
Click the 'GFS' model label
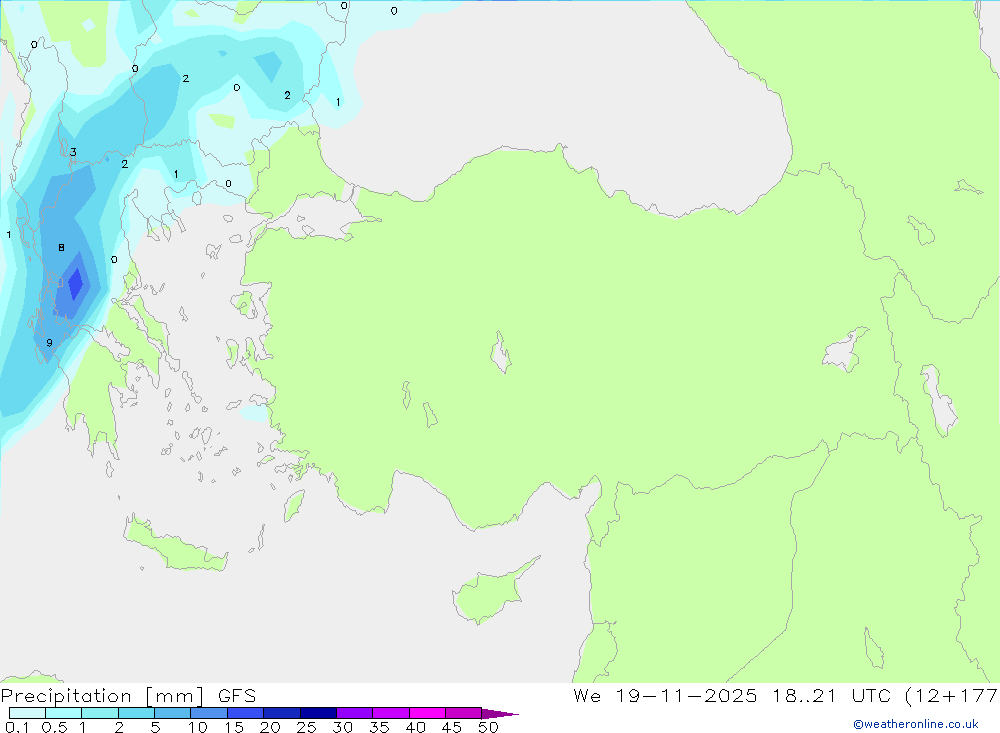point(237,696)
